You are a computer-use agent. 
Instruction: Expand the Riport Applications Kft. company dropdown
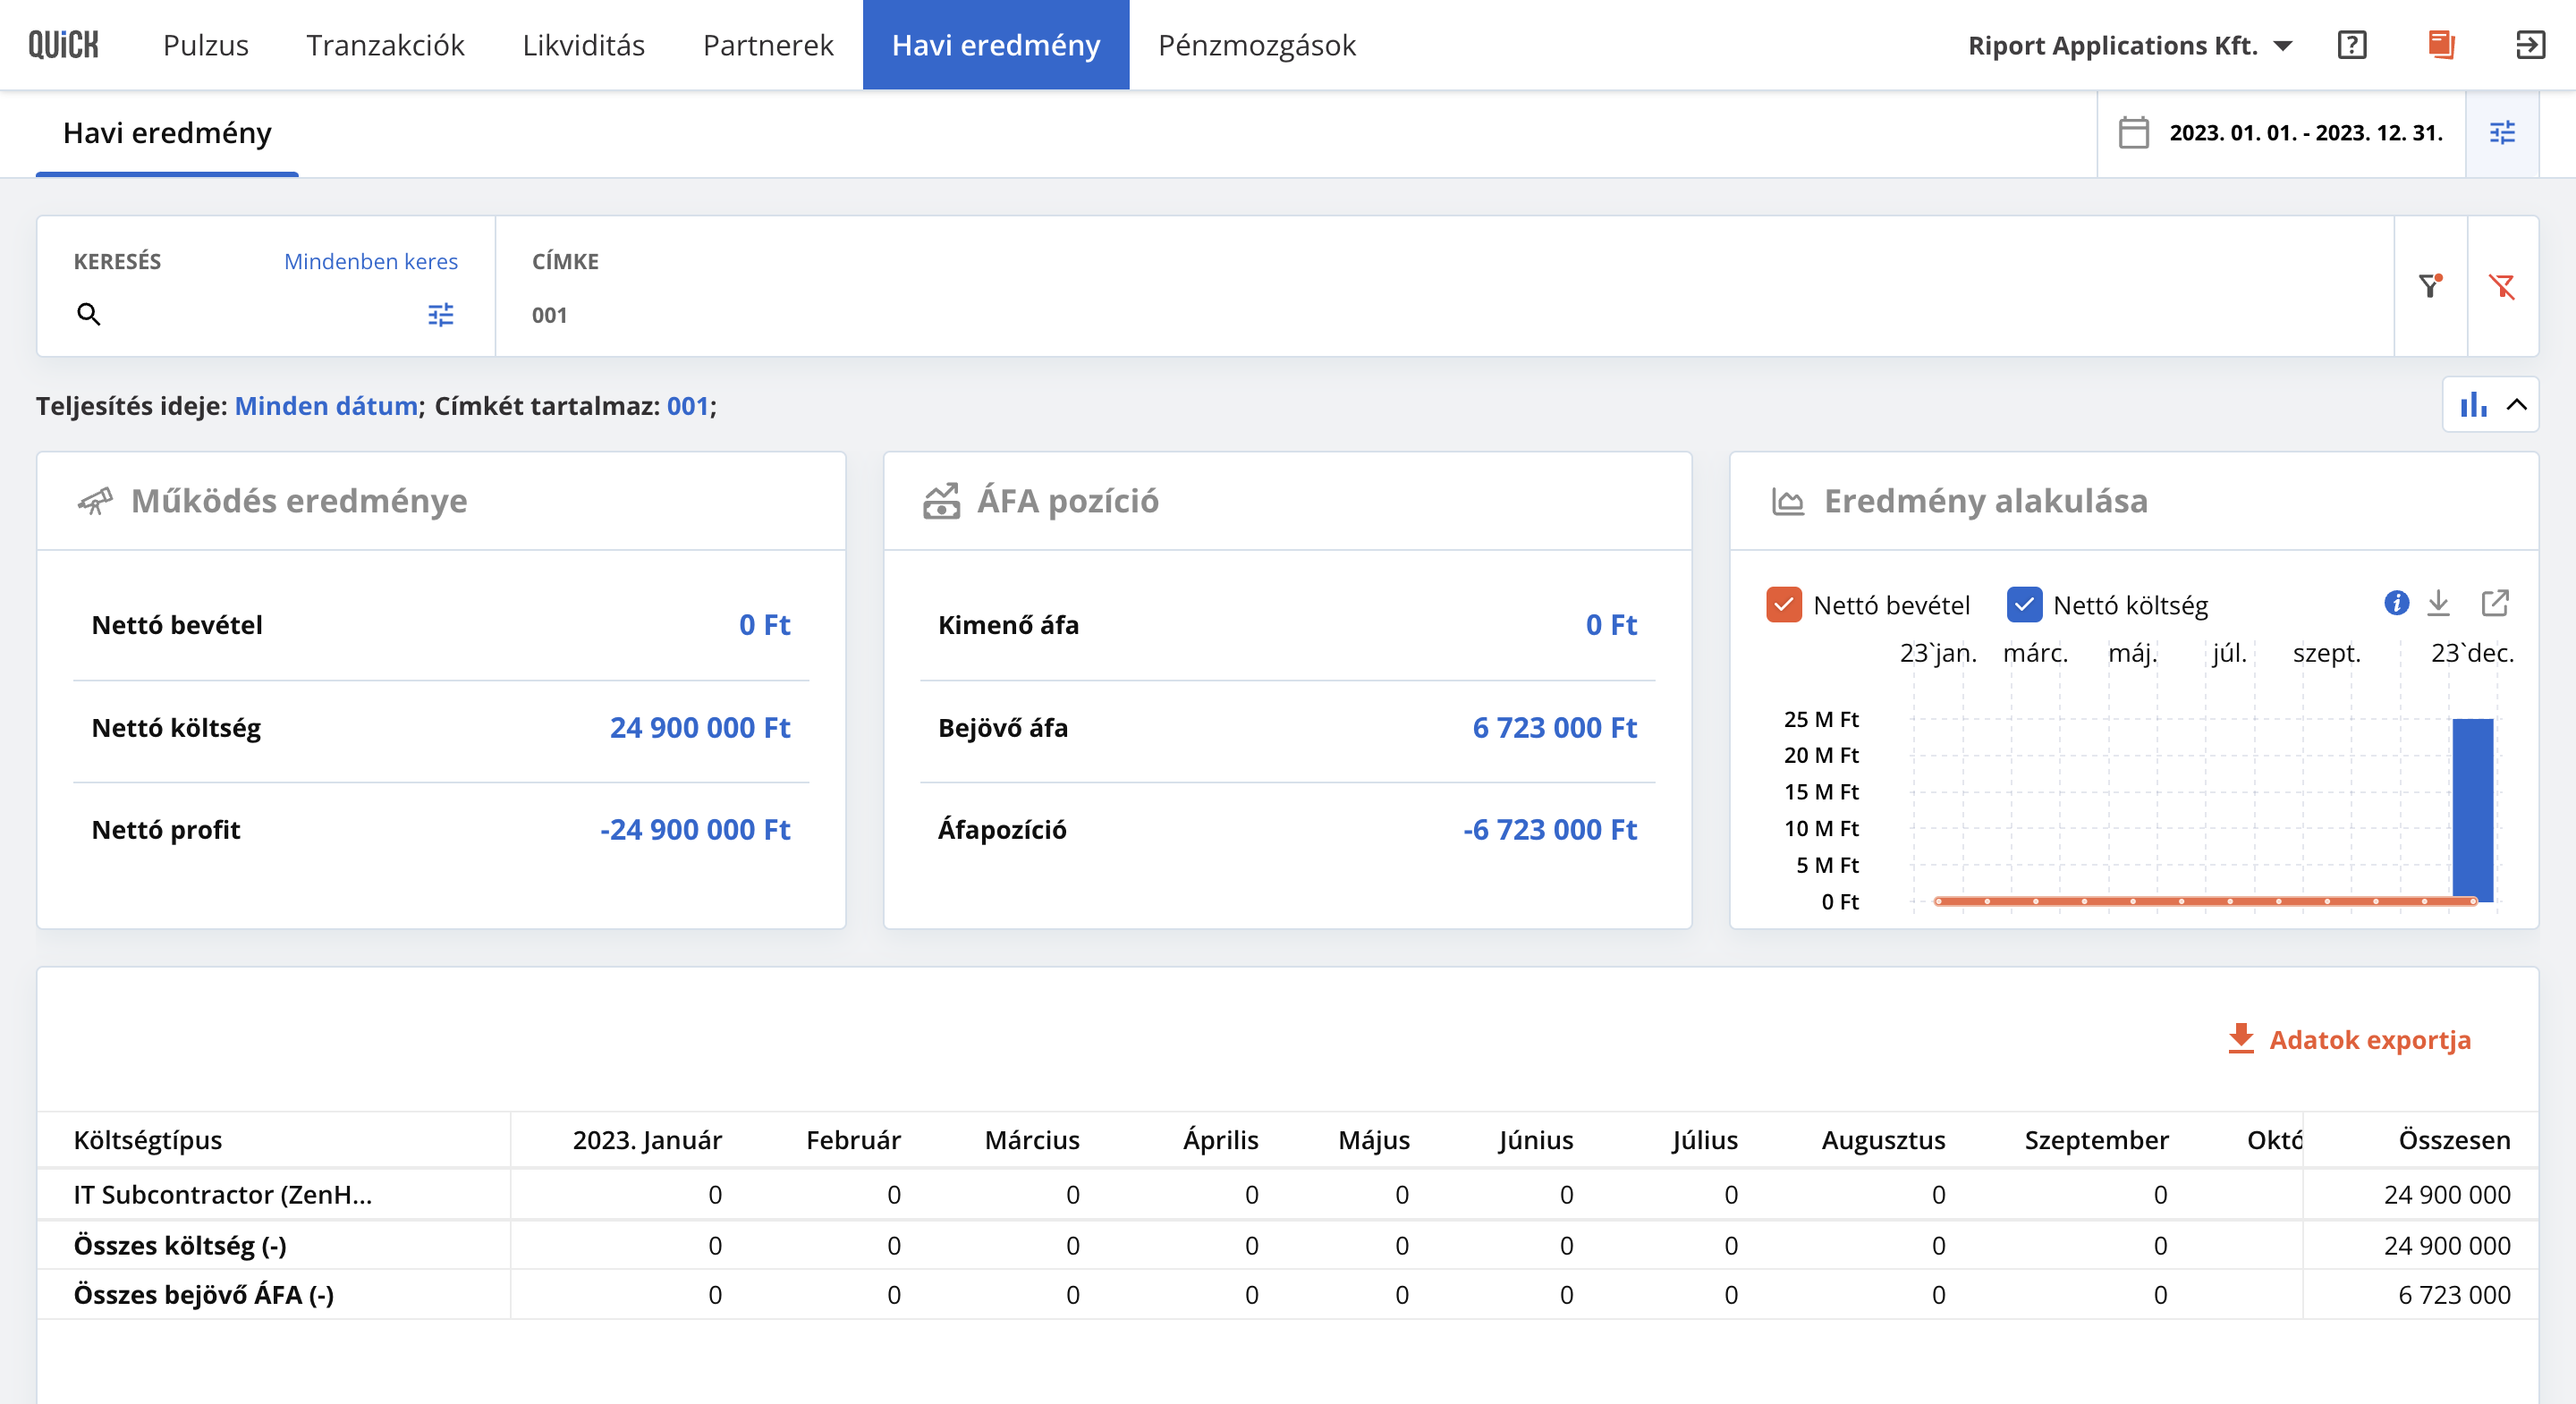coord(2129,45)
